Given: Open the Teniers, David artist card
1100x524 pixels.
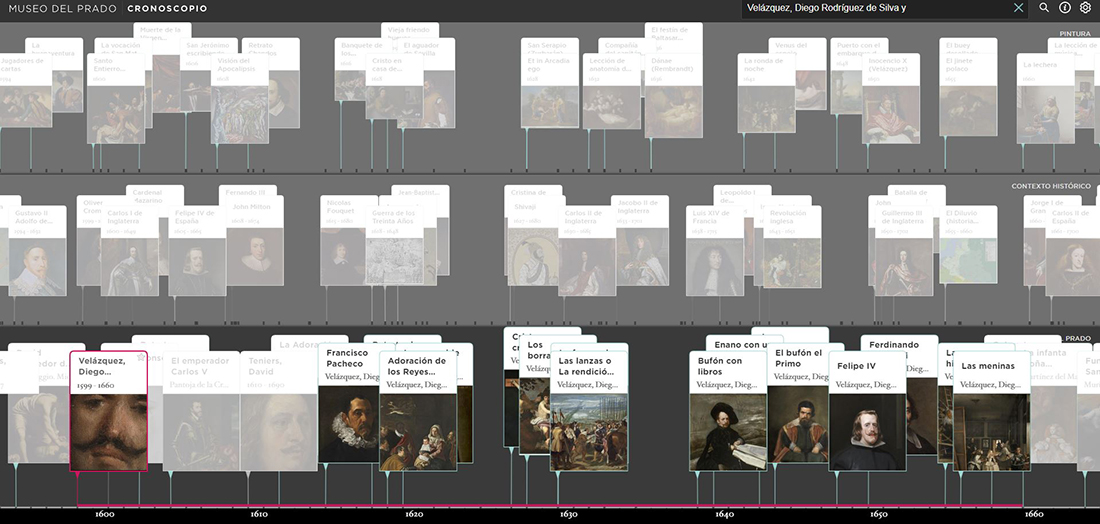Looking at the screenshot, I should tap(279, 411).
